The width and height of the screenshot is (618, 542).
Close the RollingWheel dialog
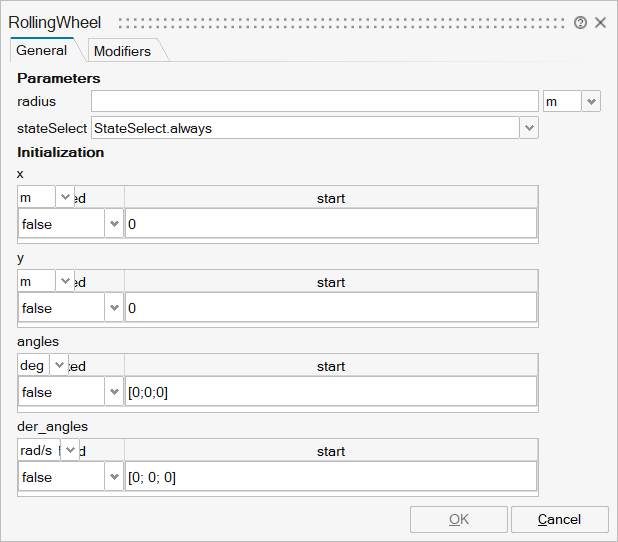click(x=600, y=22)
